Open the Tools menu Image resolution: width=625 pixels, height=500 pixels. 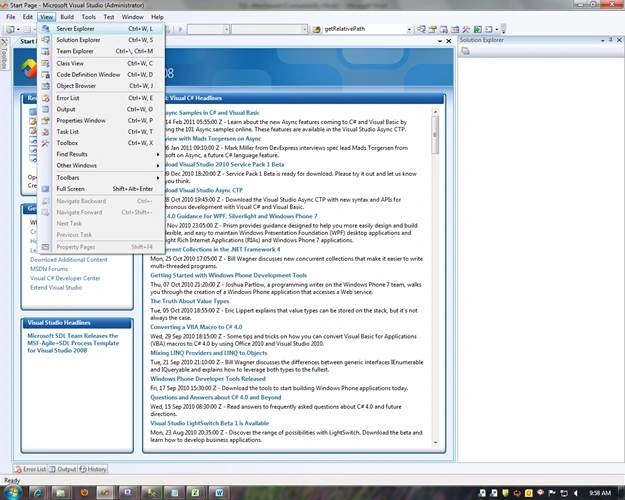click(88, 17)
